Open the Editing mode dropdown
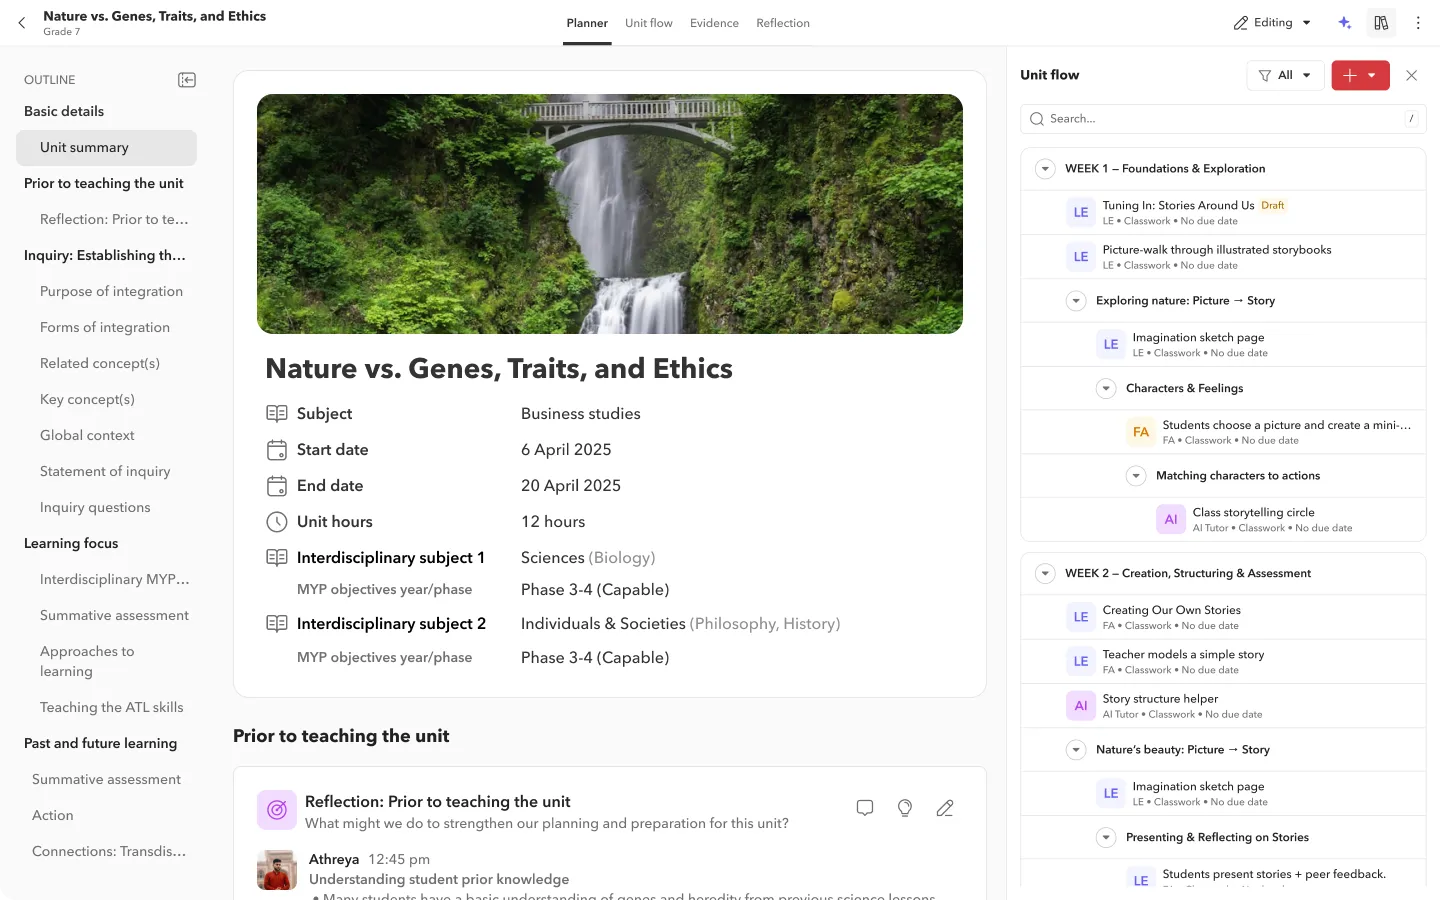 (x=1272, y=23)
